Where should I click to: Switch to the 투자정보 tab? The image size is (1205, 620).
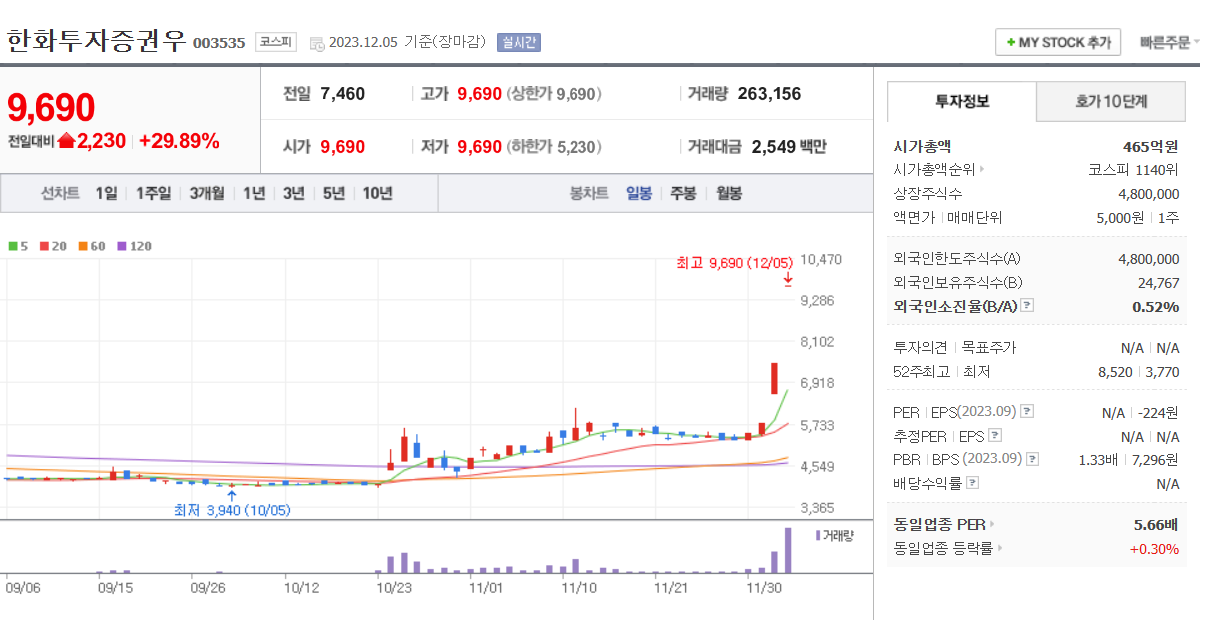coord(962,101)
